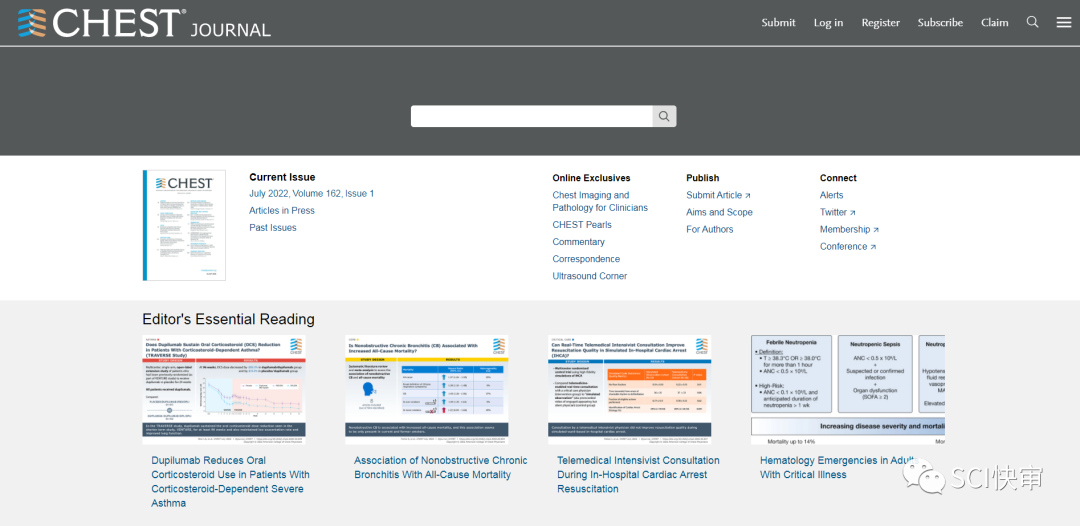Click the CHEST Journal logo

pyautogui.click(x=144, y=23)
